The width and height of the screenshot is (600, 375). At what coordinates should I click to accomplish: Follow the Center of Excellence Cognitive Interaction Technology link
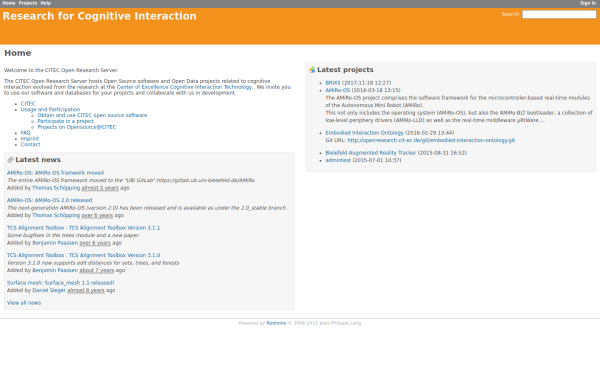[x=184, y=87]
